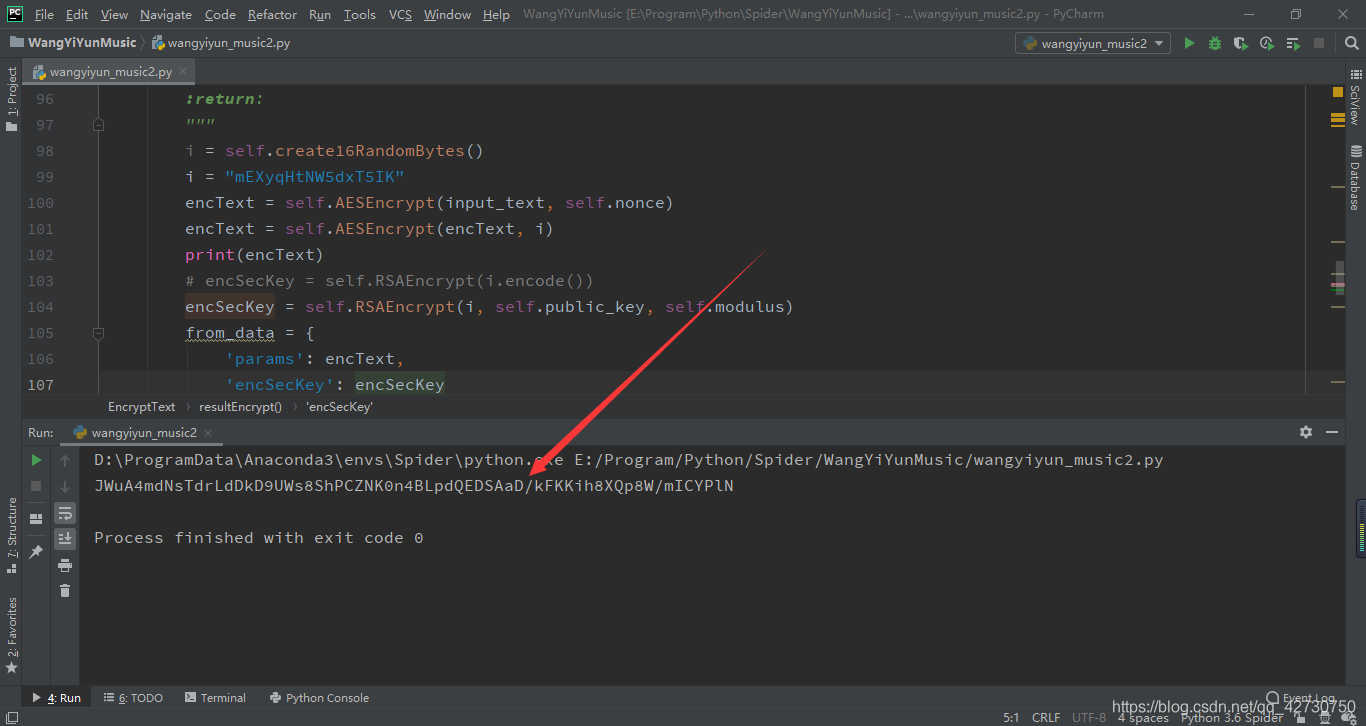Click wangyiyun_music2.py in the navigation bar
Viewport: 1366px width, 726px height.
[221, 43]
